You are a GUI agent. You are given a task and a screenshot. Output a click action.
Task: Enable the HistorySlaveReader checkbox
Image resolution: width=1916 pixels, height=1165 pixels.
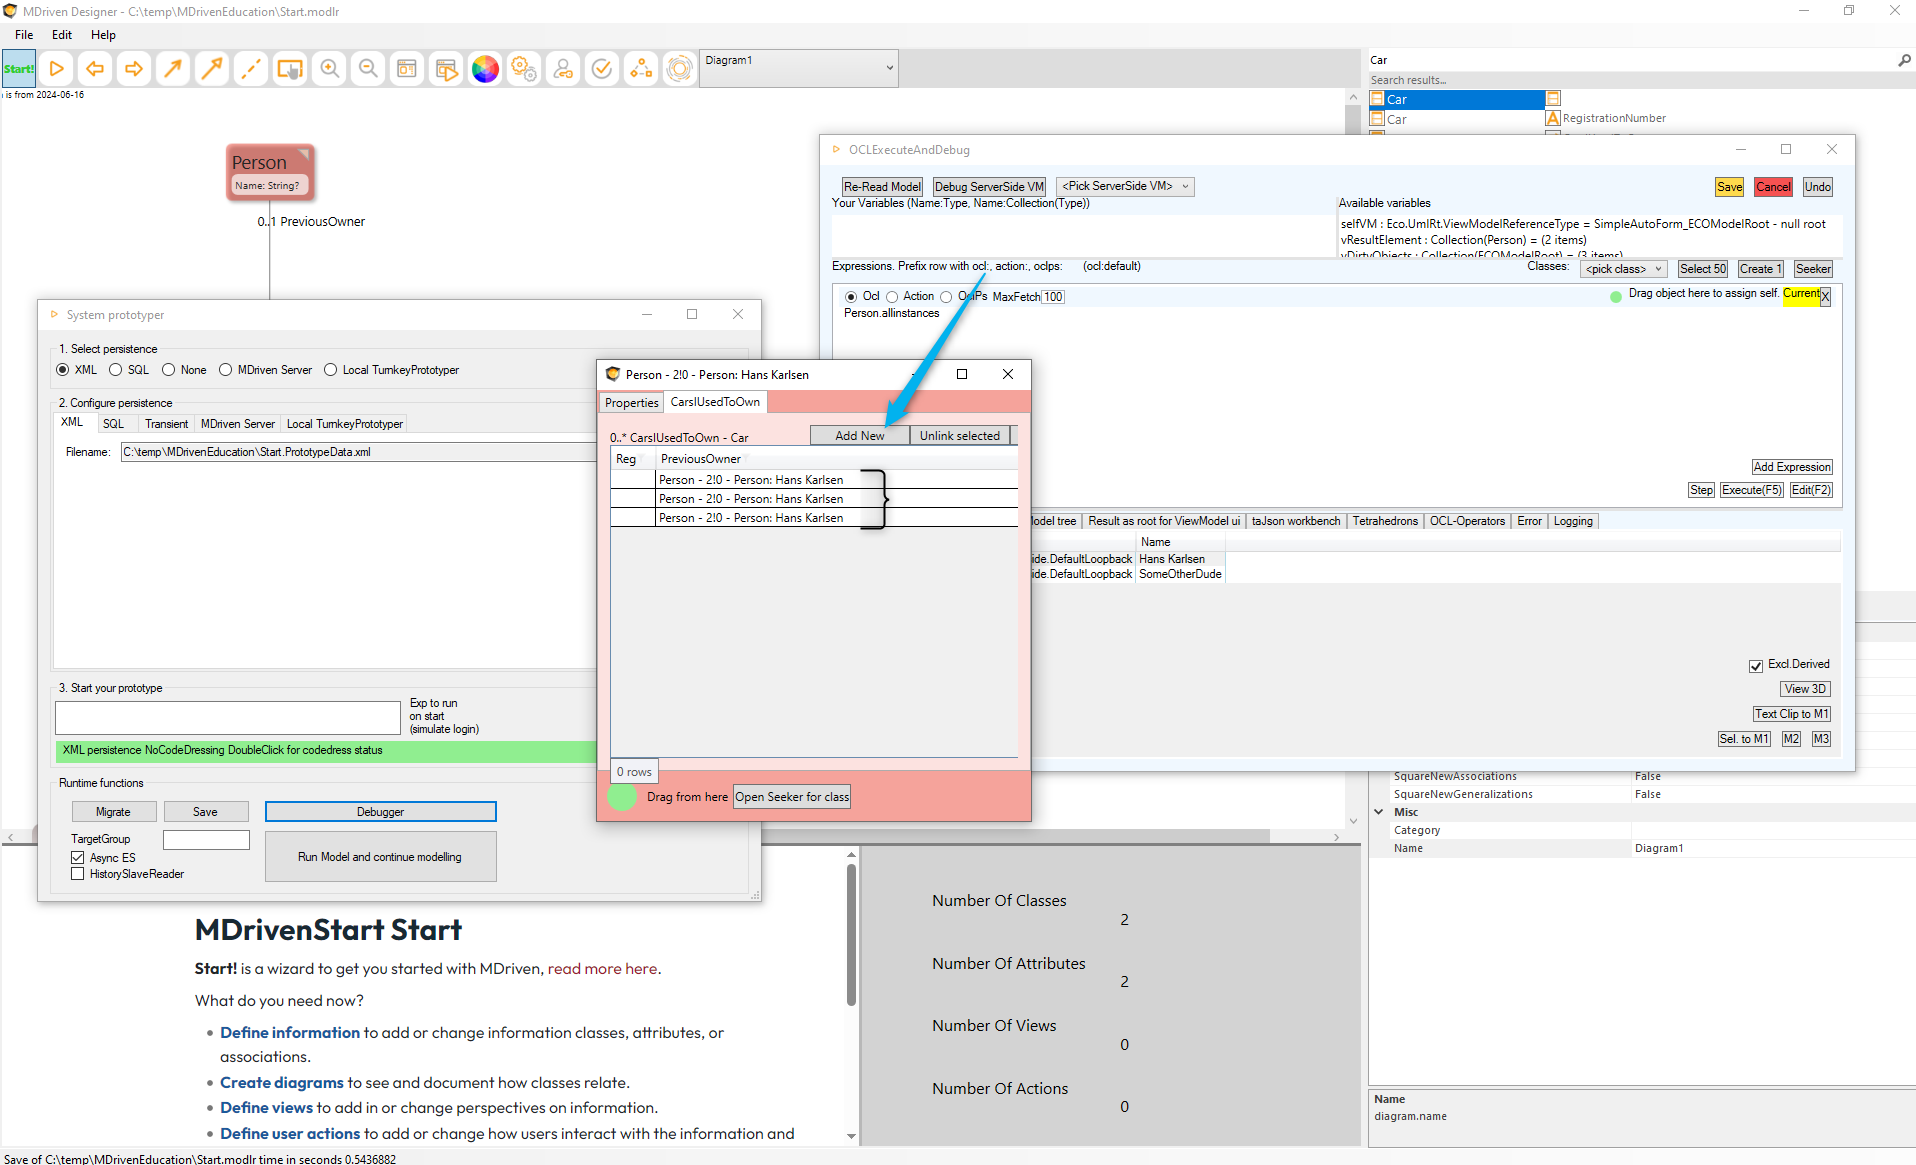tap(78, 874)
